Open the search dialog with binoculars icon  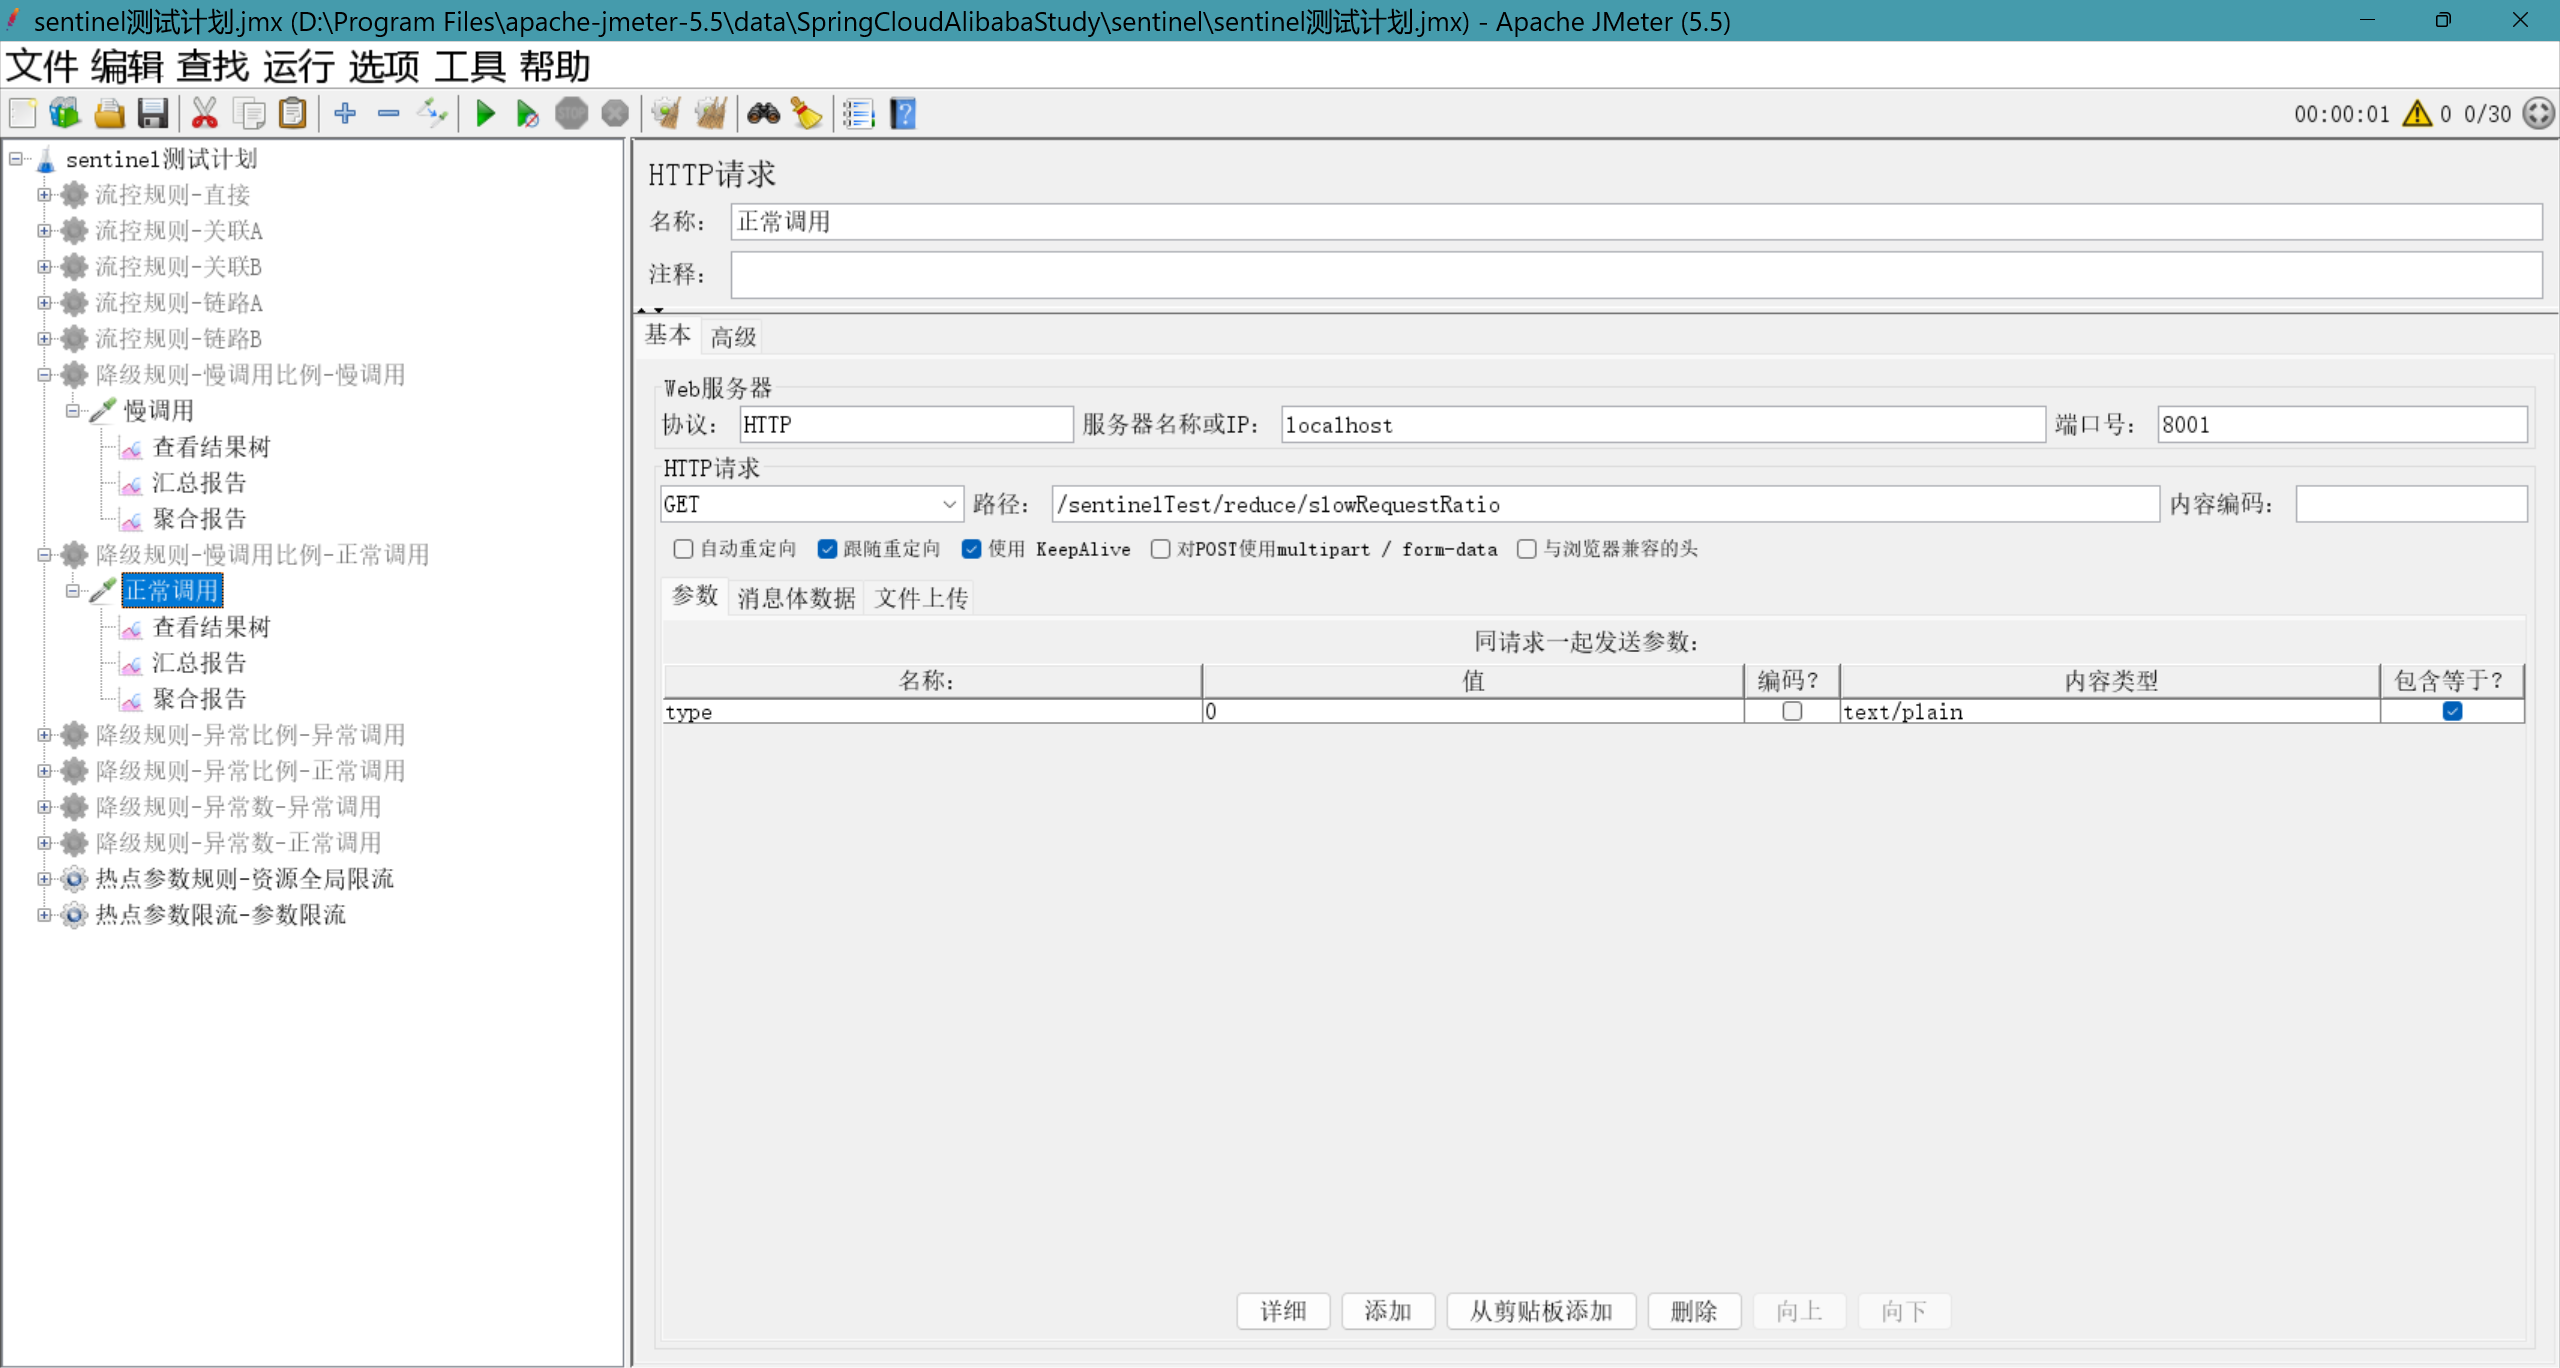tap(763, 113)
